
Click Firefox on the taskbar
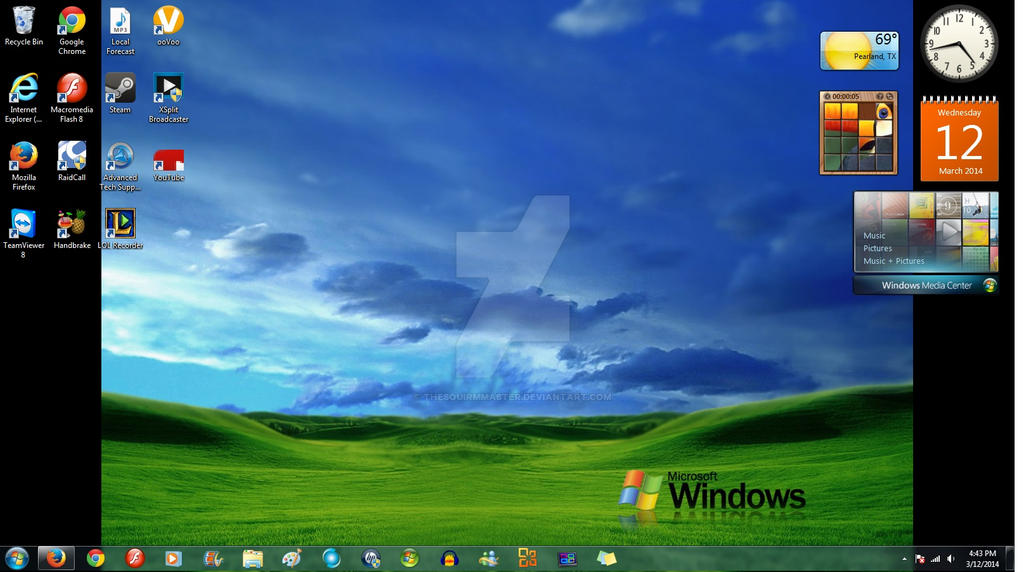tap(56, 558)
